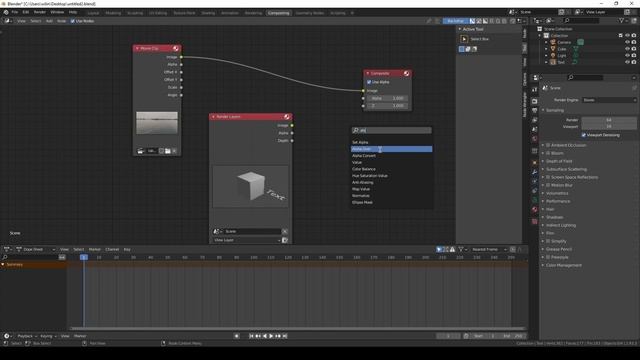Click the Select Box tool icon
640x360 pixels.
click(464, 39)
